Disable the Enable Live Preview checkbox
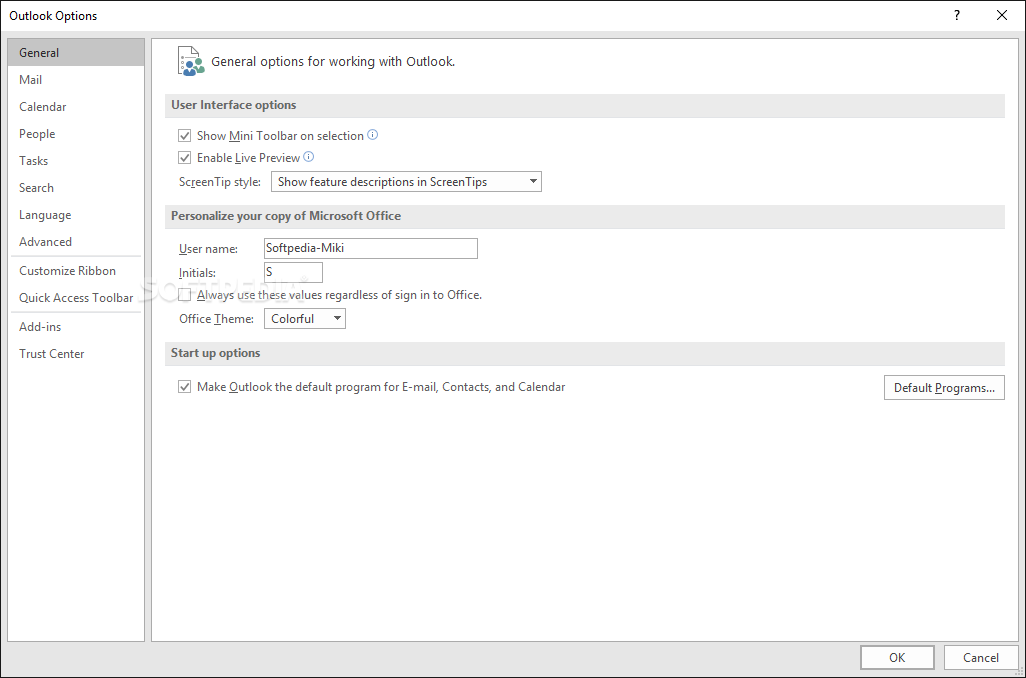 (x=185, y=158)
